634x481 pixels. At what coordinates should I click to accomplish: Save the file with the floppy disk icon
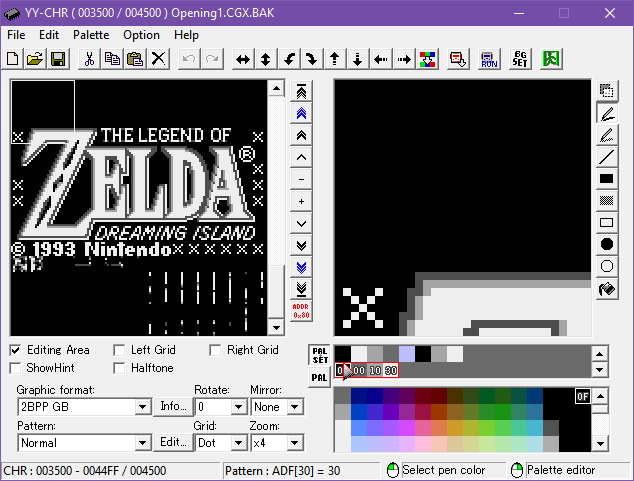click(58, 59)
